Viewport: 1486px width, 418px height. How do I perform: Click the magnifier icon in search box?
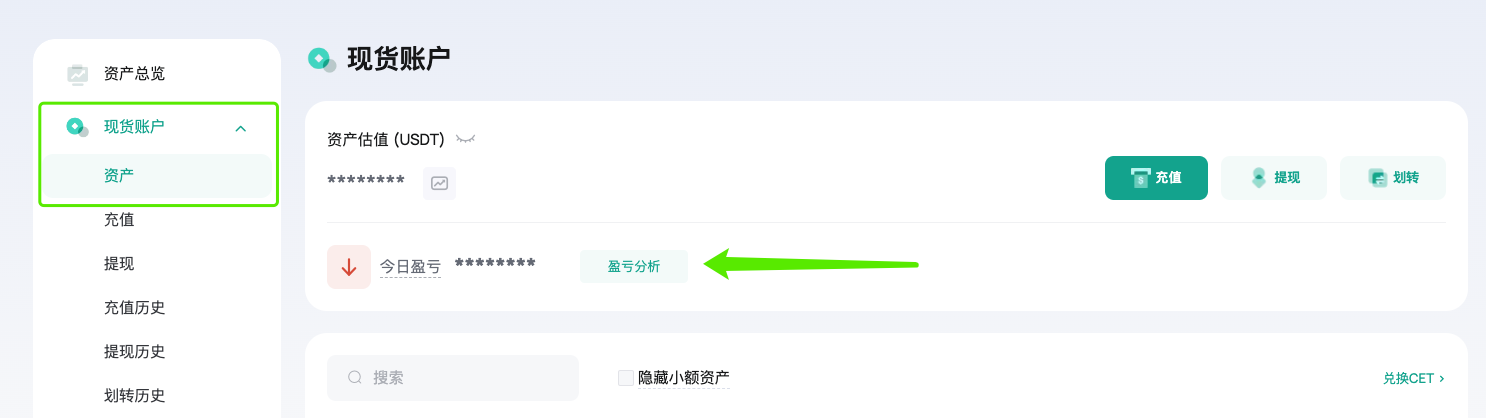(x=355, y=378)
